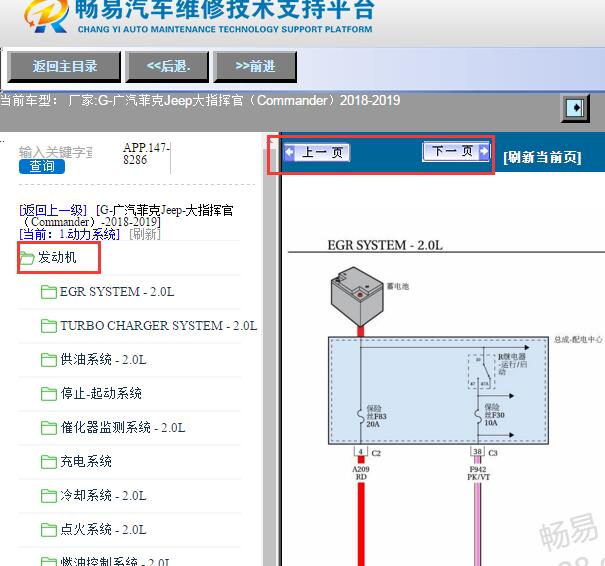Click the keyword search input field
Screen dimensions: 605x566
tap(56, 152)
